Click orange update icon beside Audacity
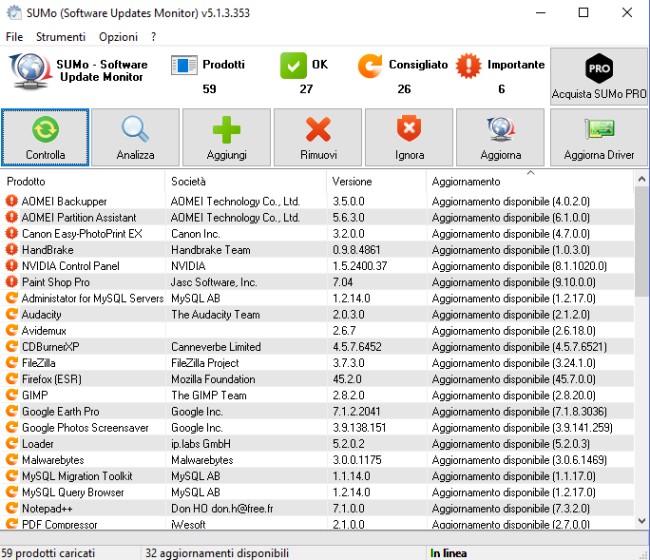Viewport: 650px width, 560px height. (12, 314)
